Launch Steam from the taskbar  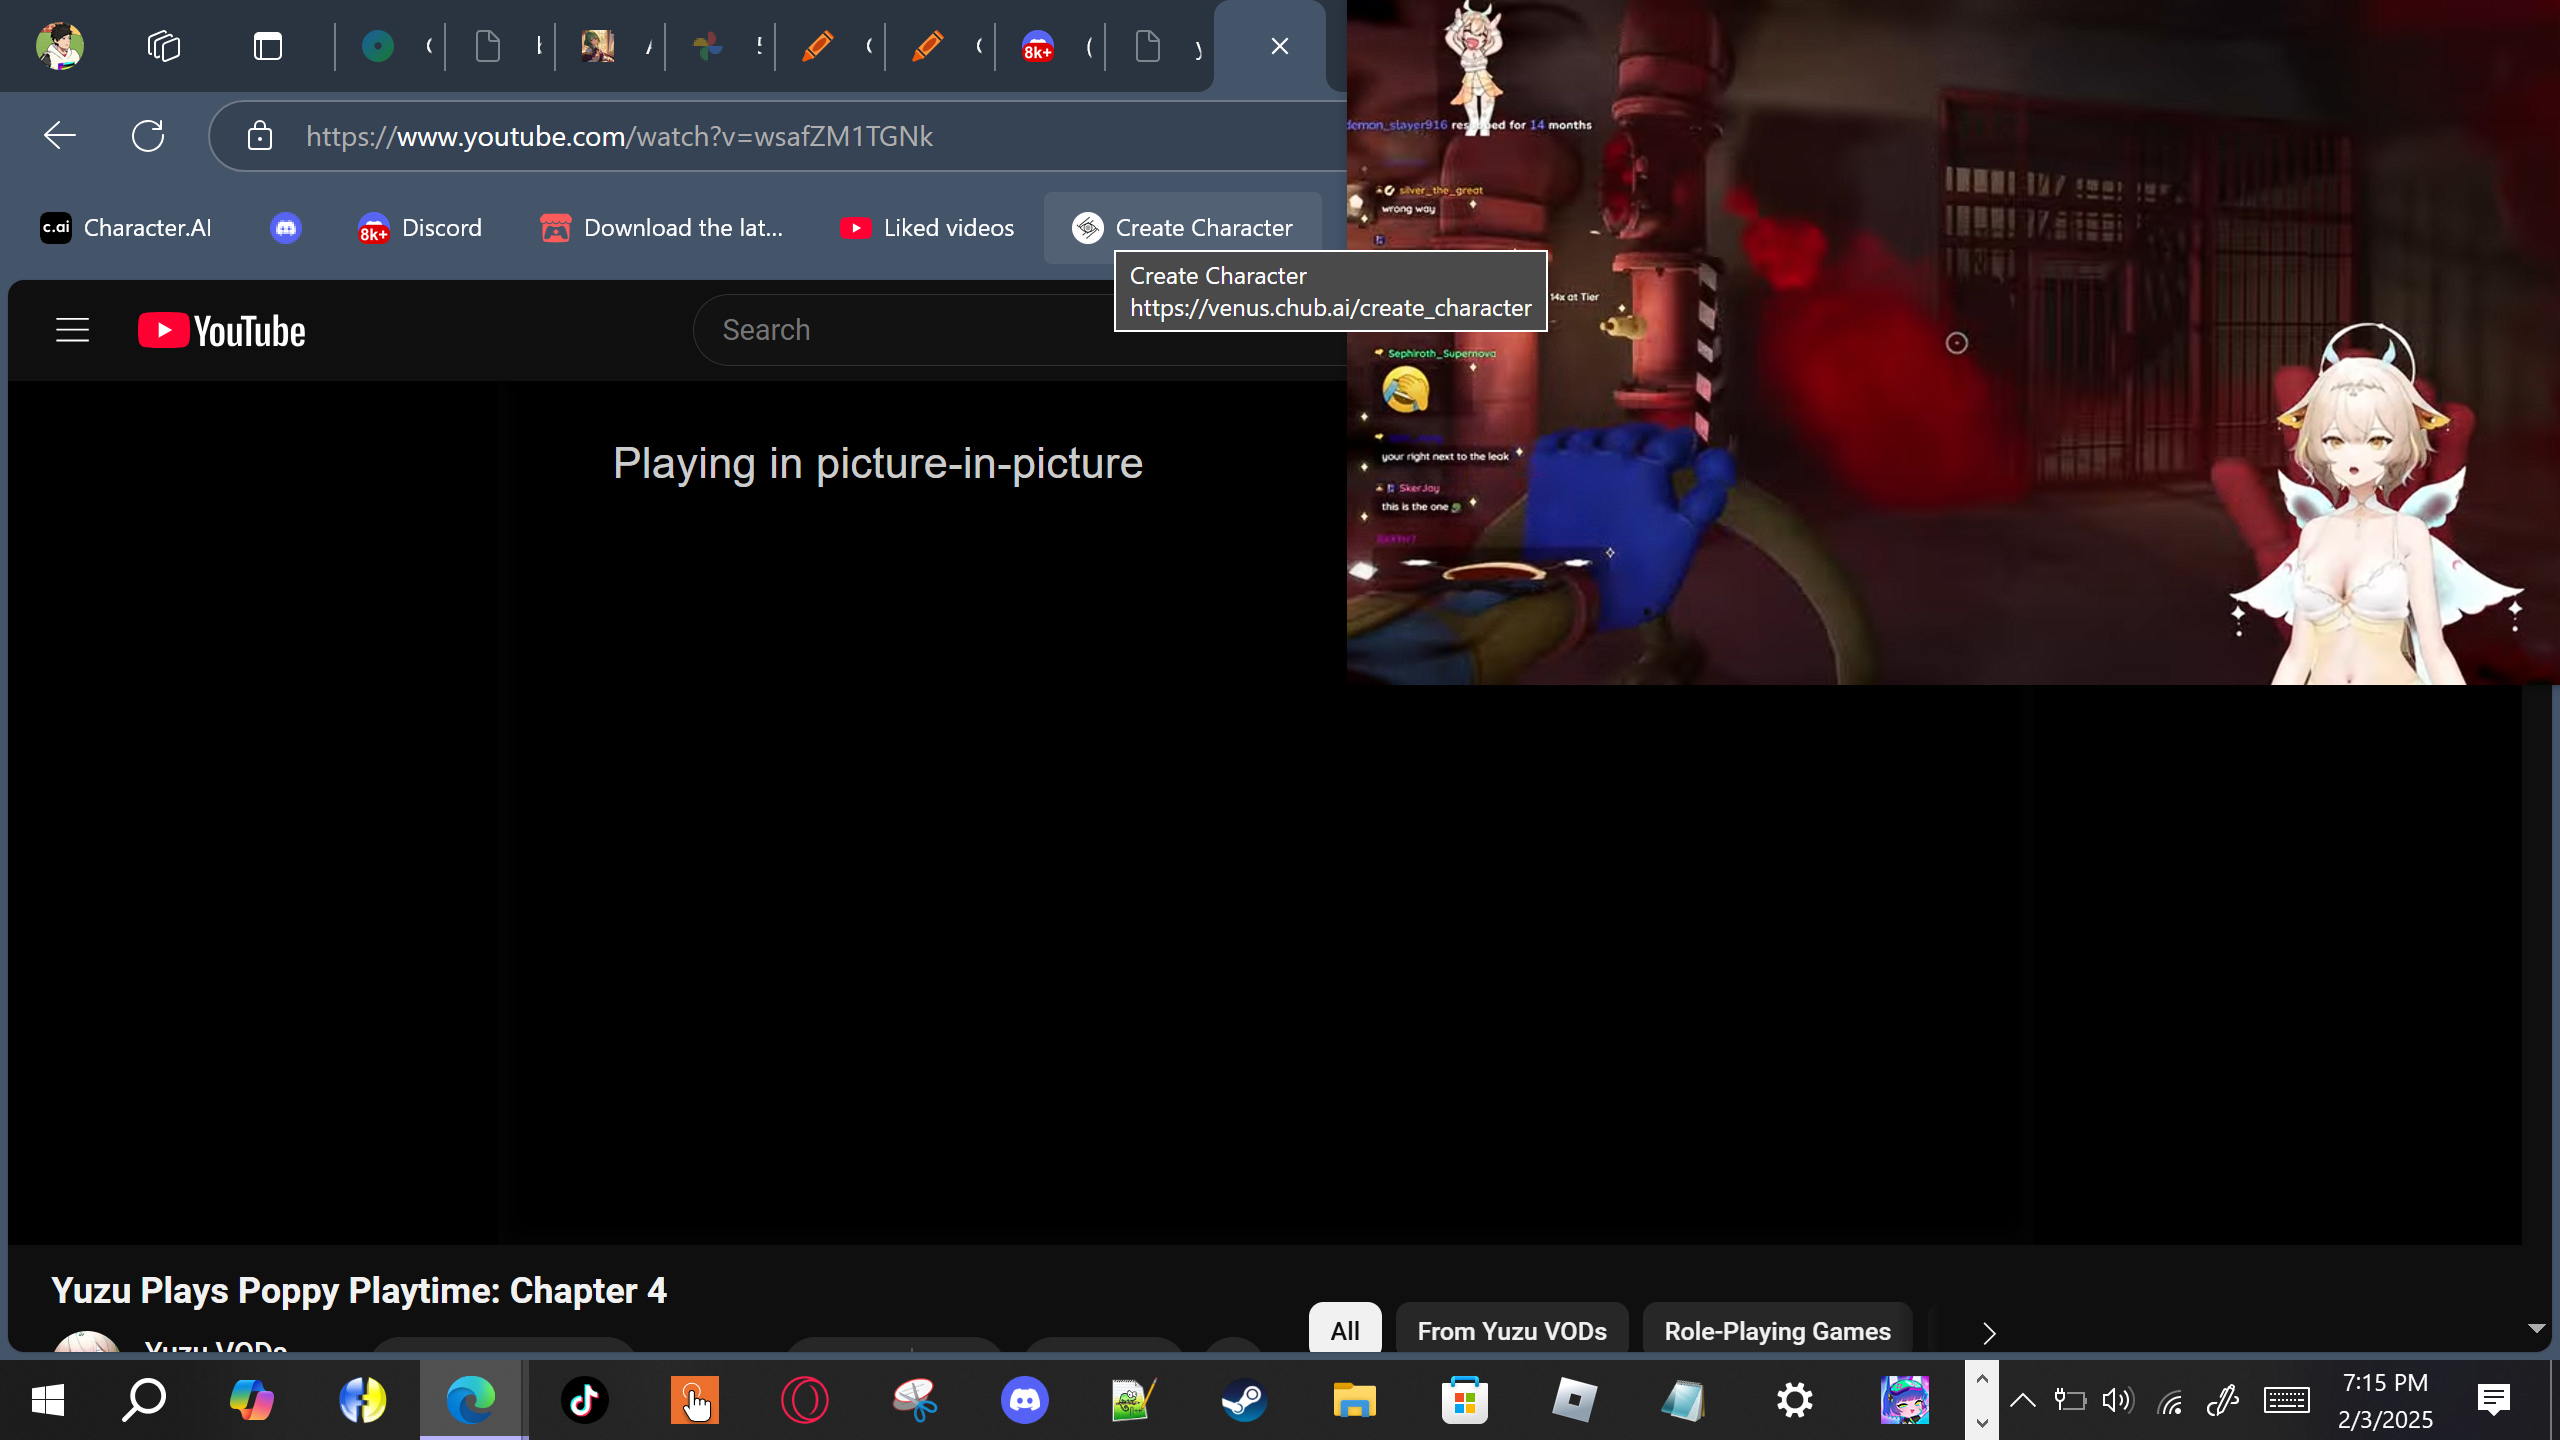coord(1244,1400)
